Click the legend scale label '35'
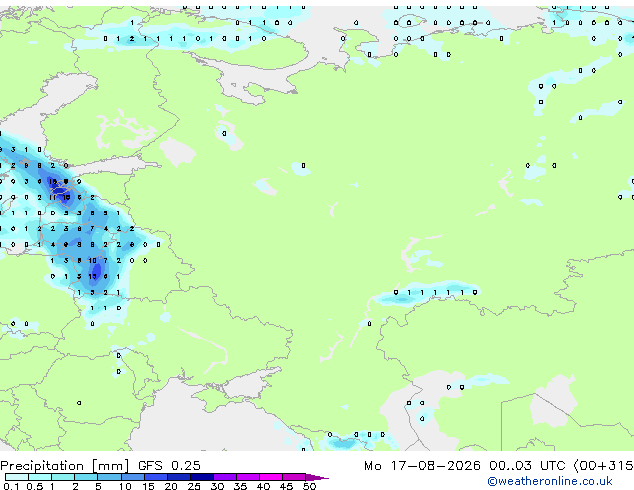The width and height of the screenshot is (634, 490). click(240, 486)
